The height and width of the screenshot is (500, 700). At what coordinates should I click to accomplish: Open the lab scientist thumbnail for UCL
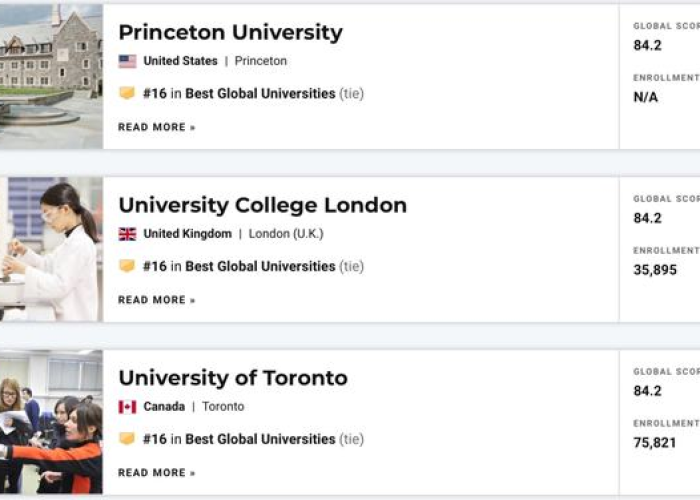pos(51,249)
